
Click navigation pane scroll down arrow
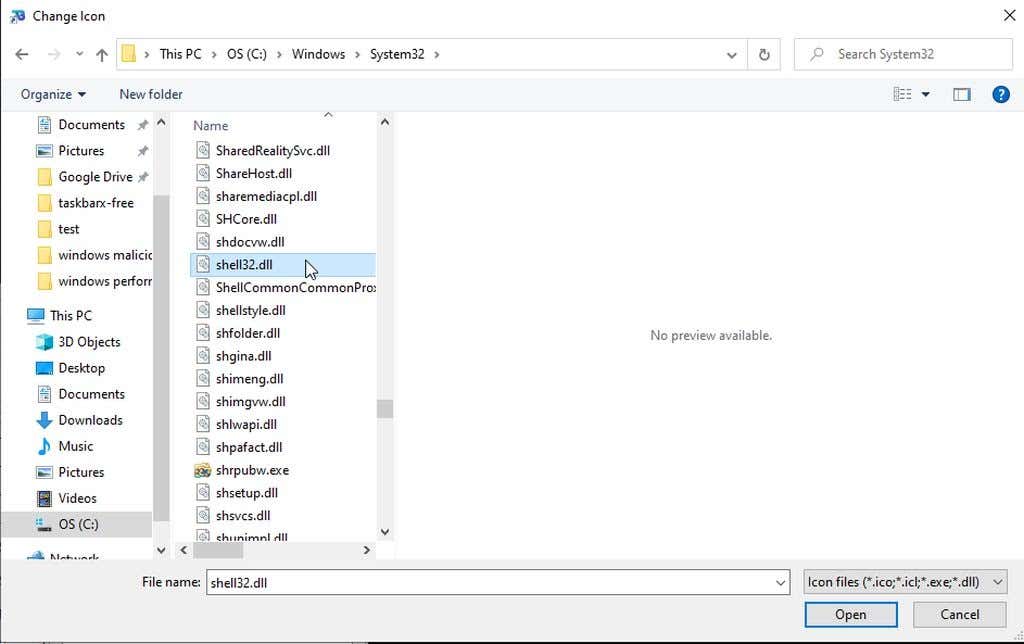(161, 551)
